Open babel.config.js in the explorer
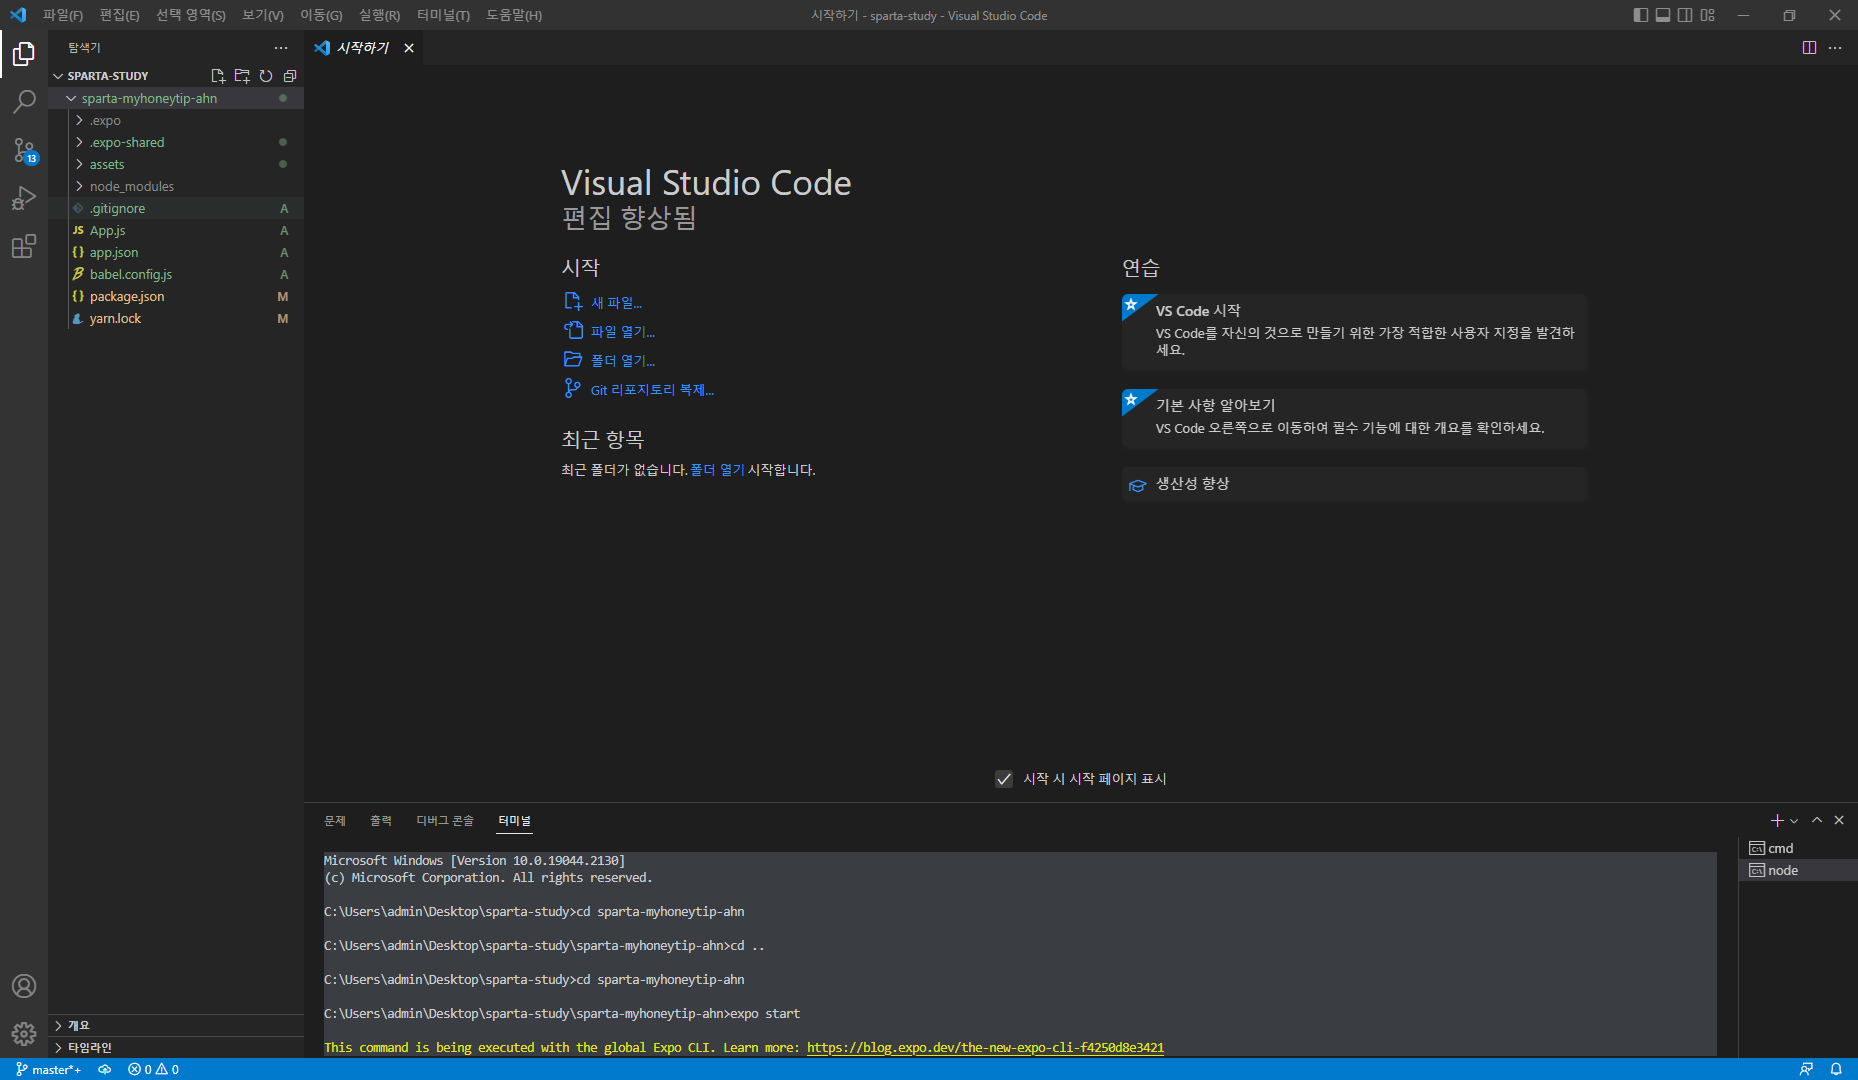This screenshot has width=1858, height=1080. tap(176, 274)
